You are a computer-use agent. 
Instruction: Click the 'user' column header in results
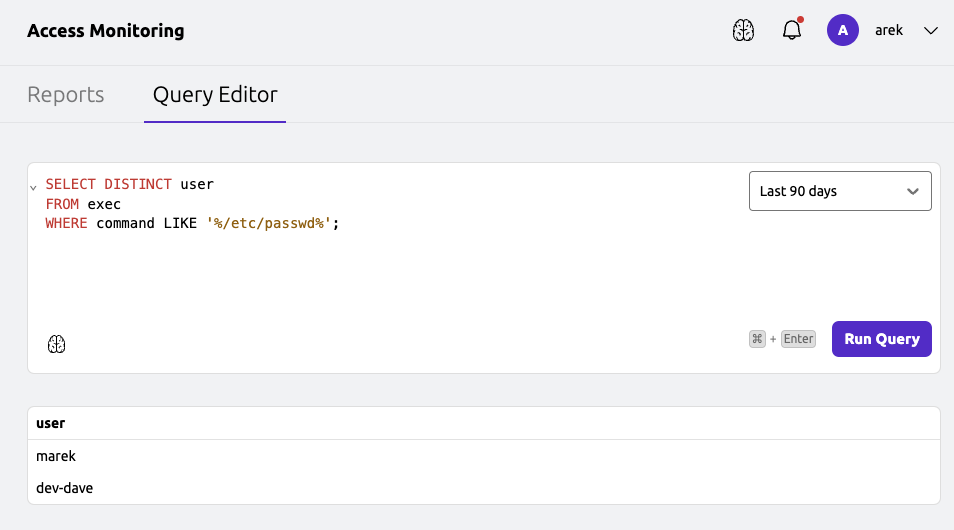[x=51, y=423]
